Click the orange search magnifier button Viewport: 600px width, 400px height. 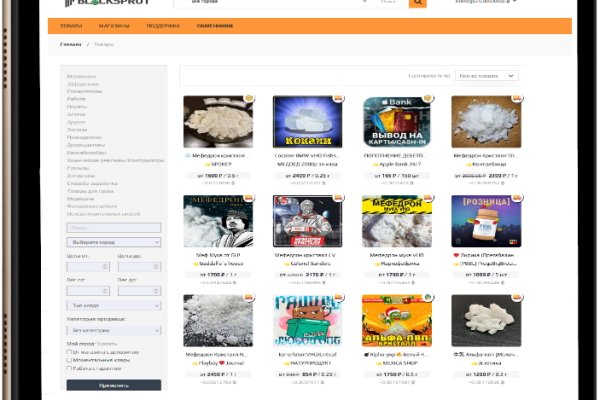417,3
